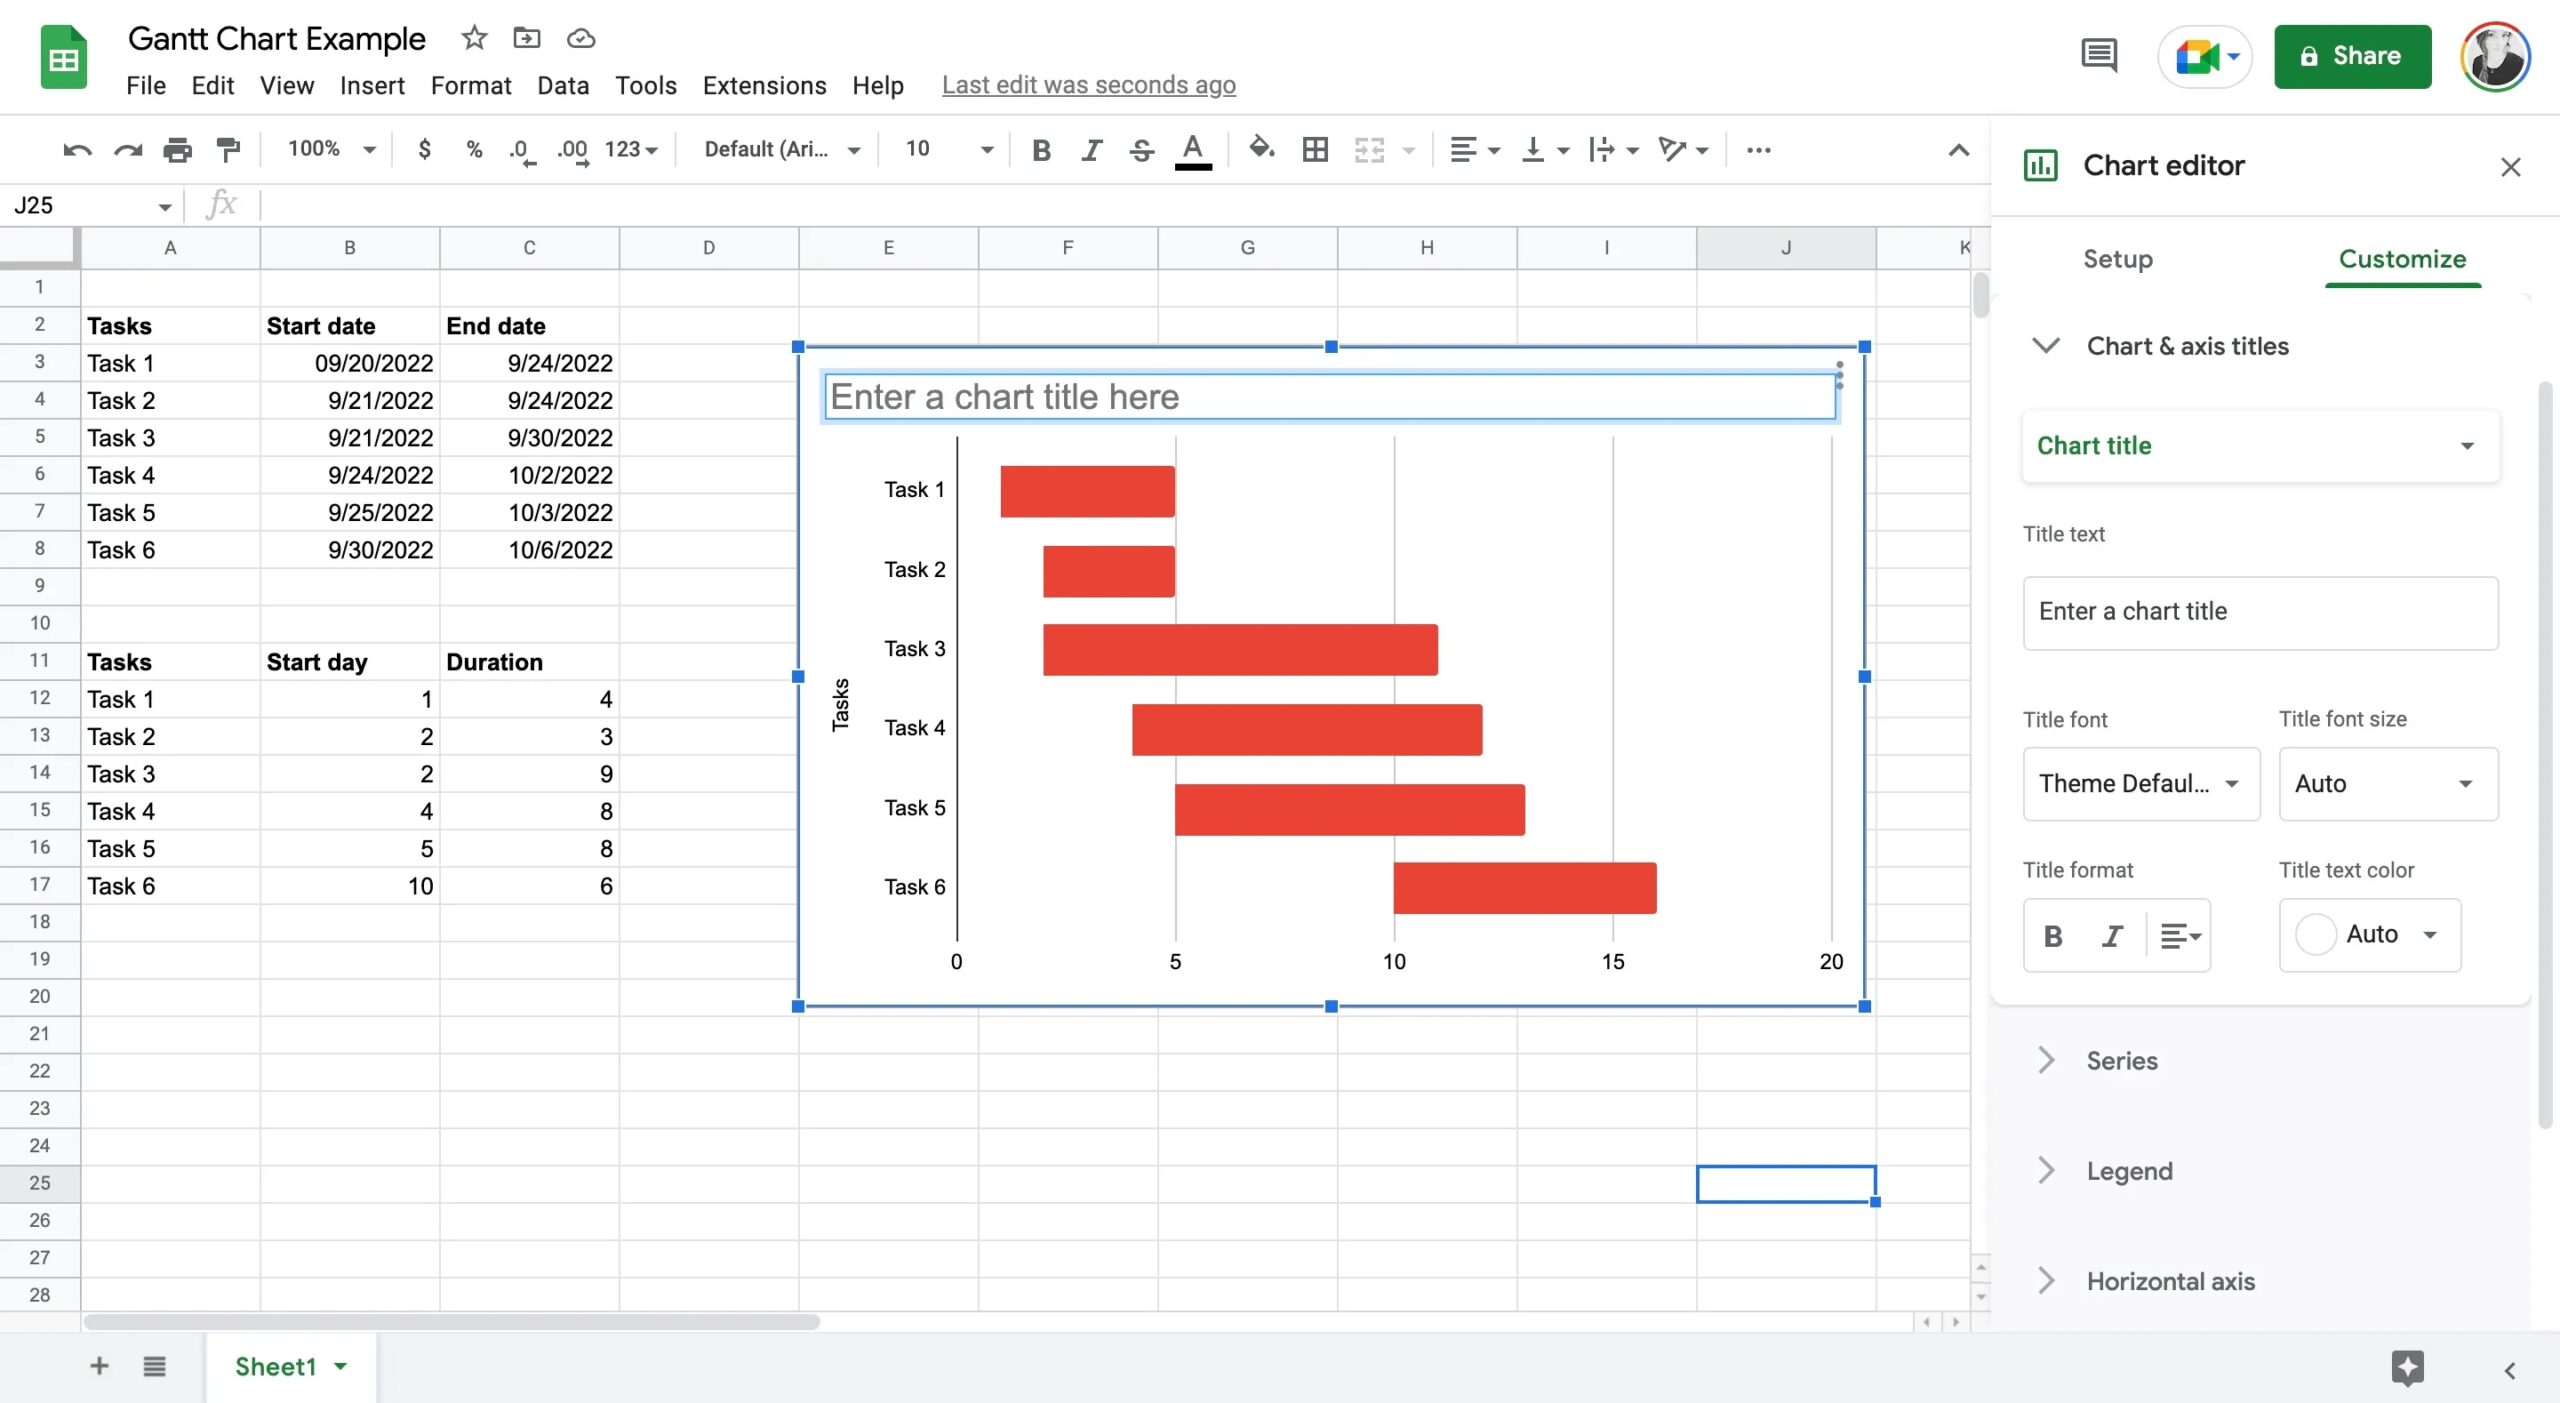Open the print dialog

click(x=178, y=149)
